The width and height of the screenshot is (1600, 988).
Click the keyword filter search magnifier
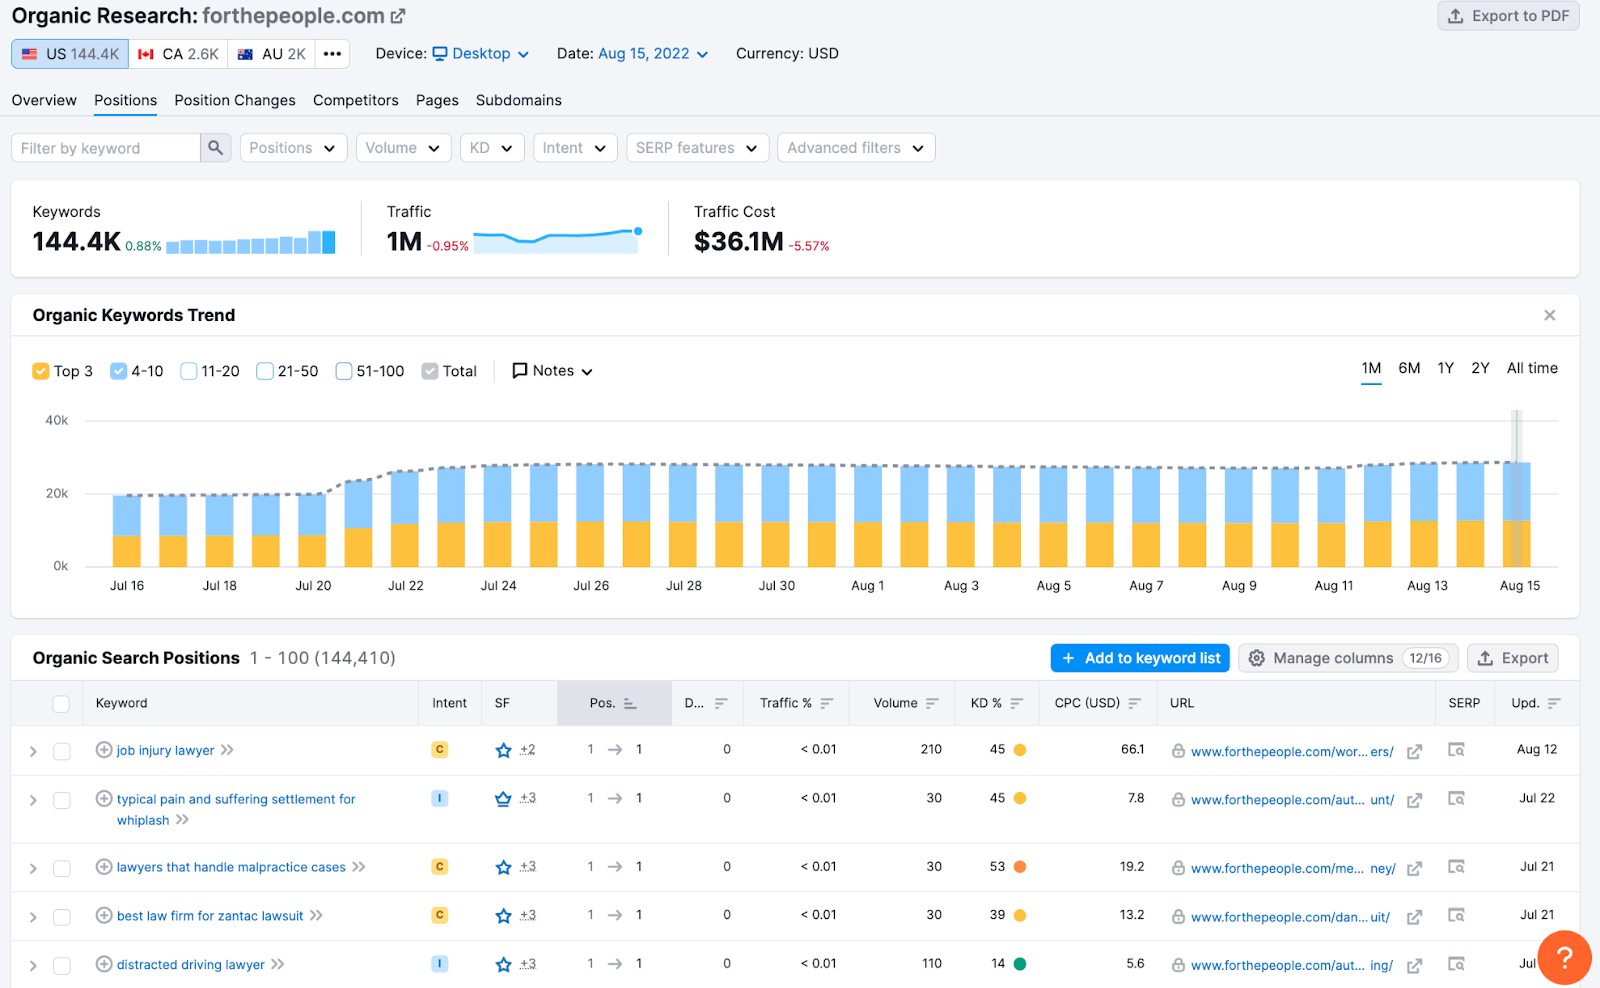(215, 148)
